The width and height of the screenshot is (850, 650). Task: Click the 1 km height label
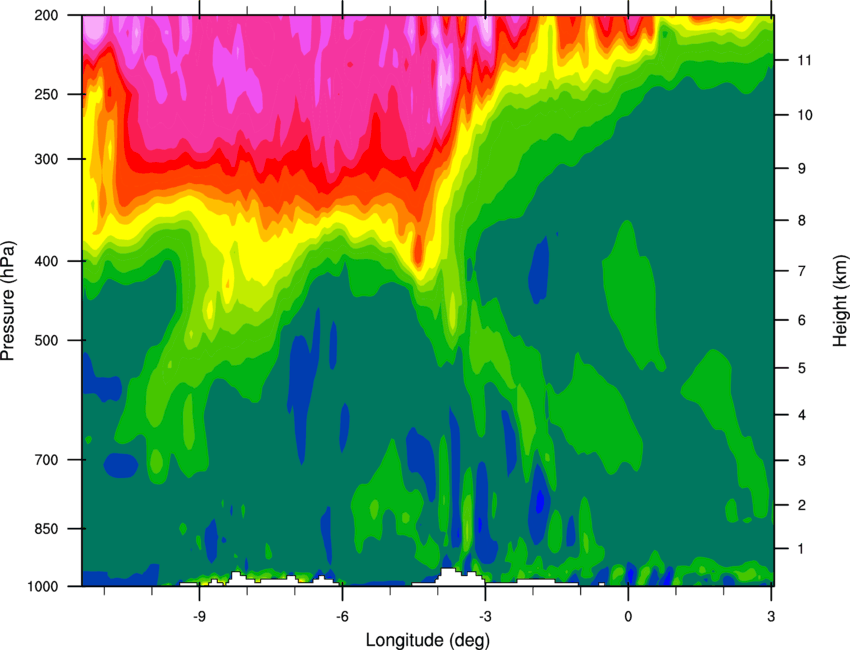click(801, 549)
